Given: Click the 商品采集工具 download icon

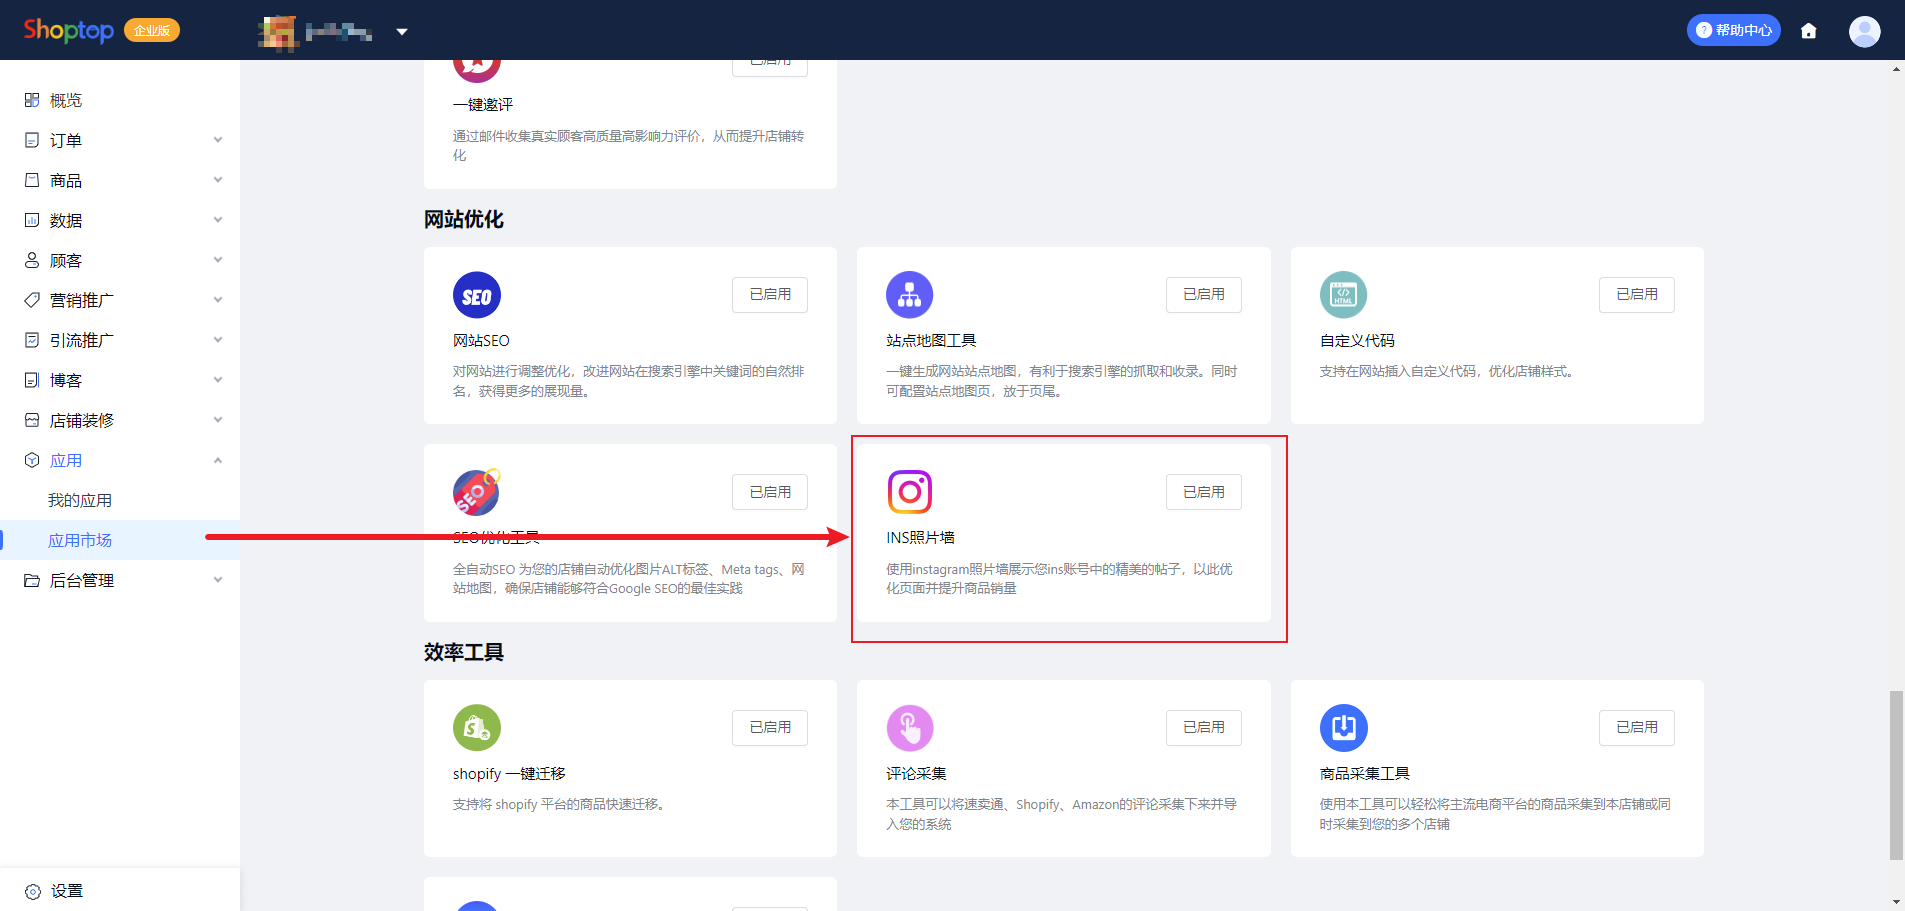Looking at the screenshot, I should (x=1343, y=728).
